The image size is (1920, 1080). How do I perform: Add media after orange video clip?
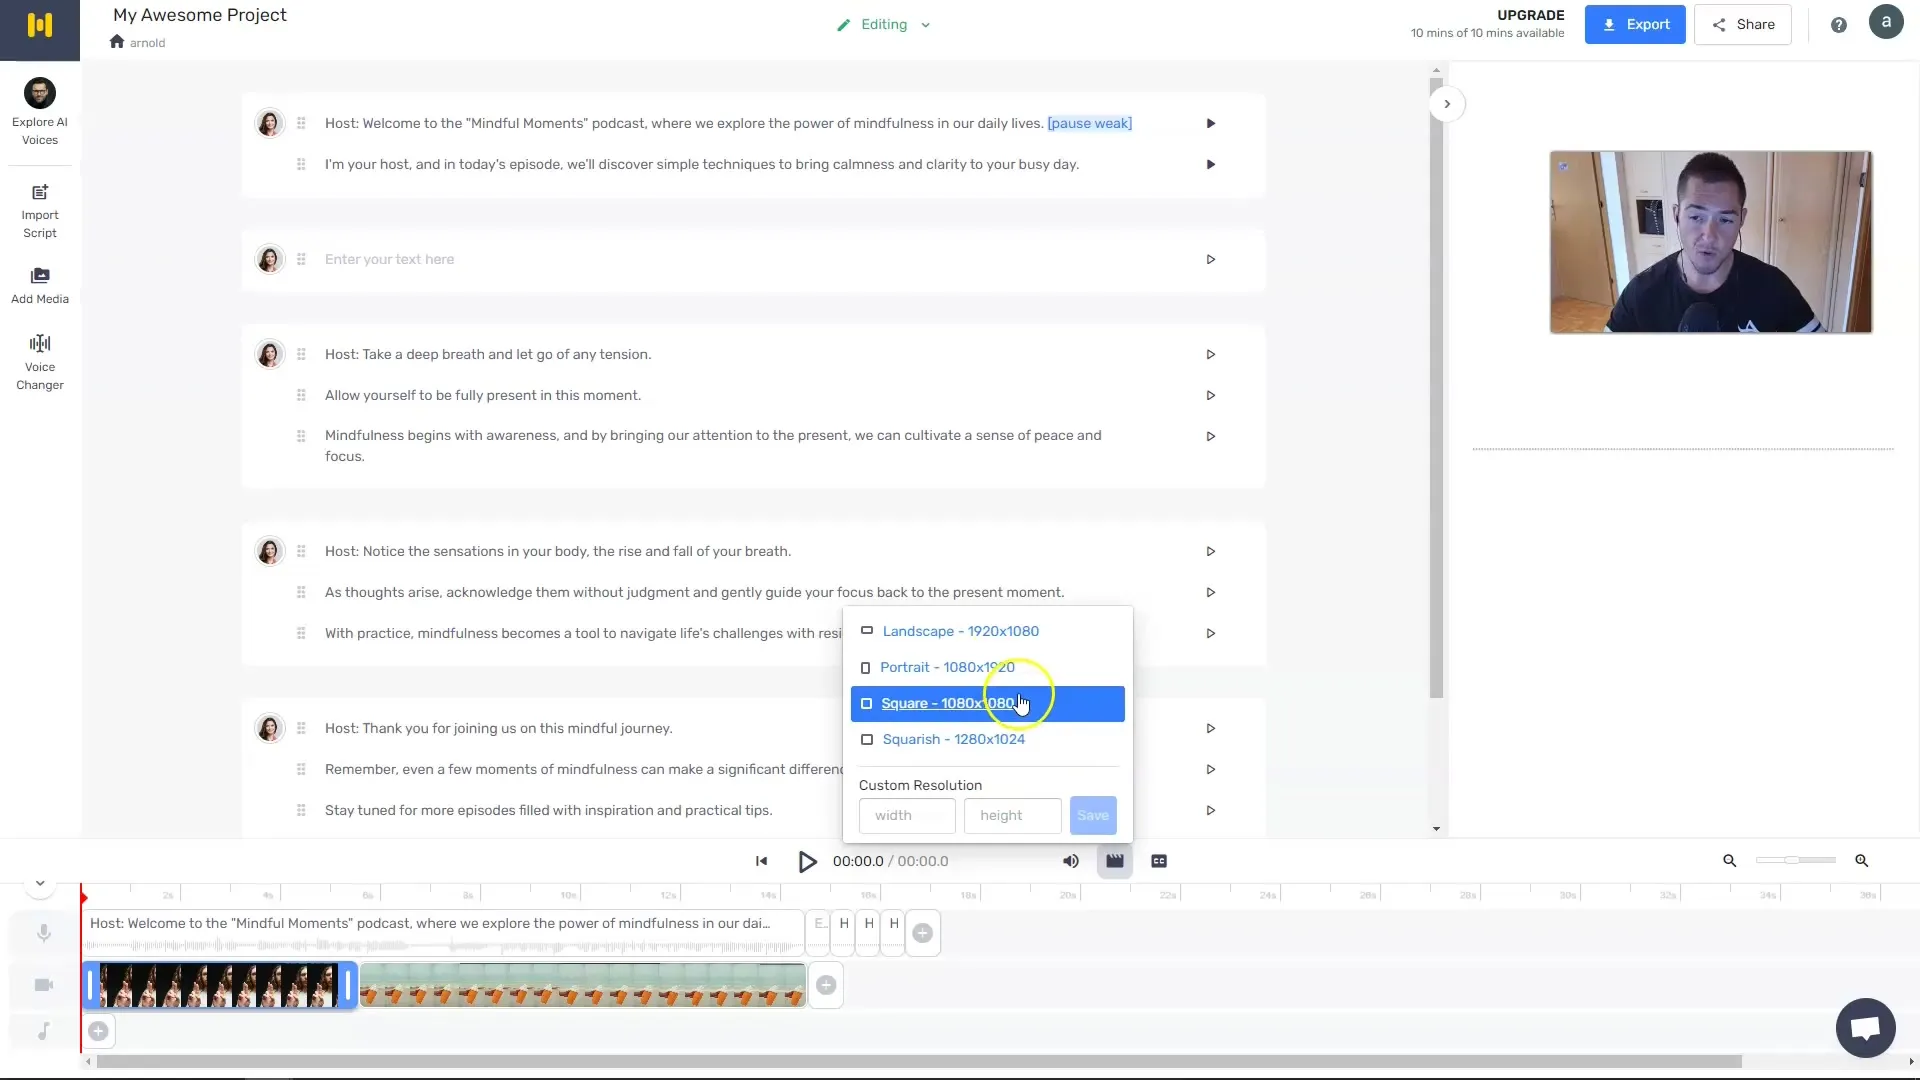826,985
